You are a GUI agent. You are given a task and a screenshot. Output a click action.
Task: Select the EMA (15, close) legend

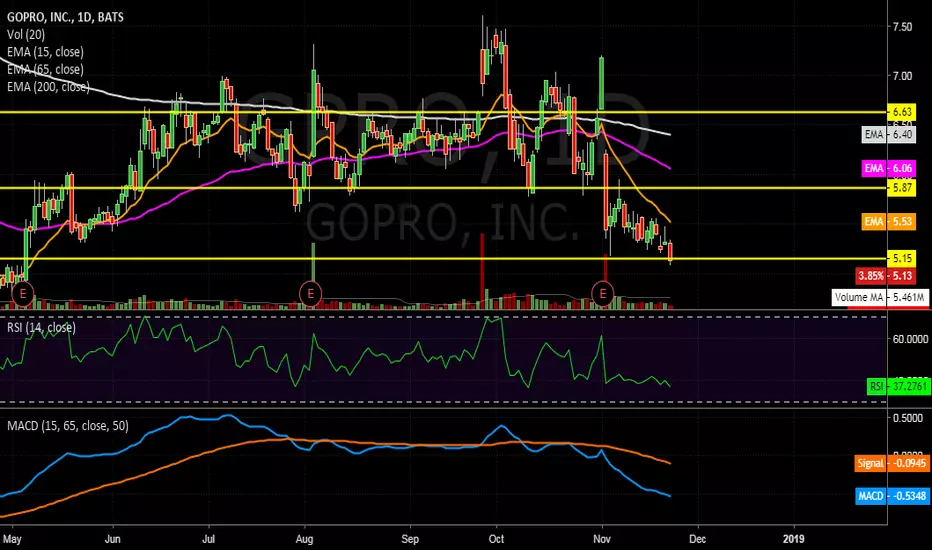(45, 52)
